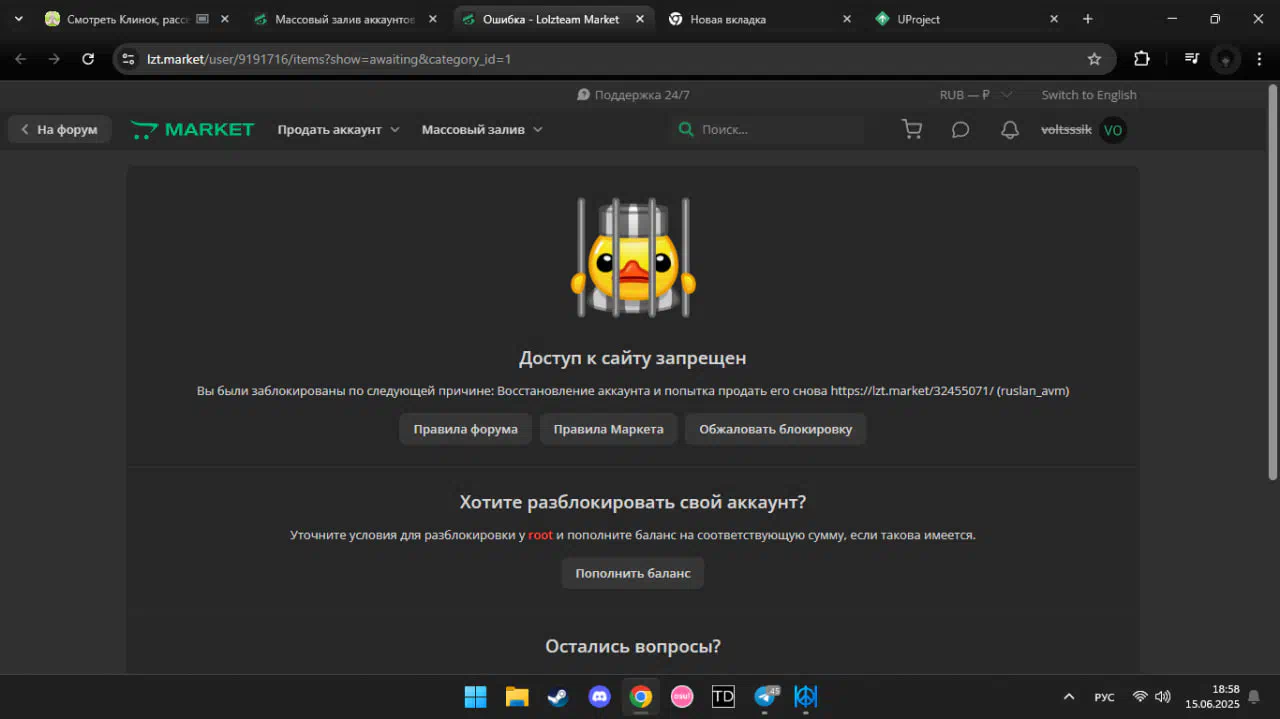
Task: Click the voltsssik username
Action: tap(1066, 129)
